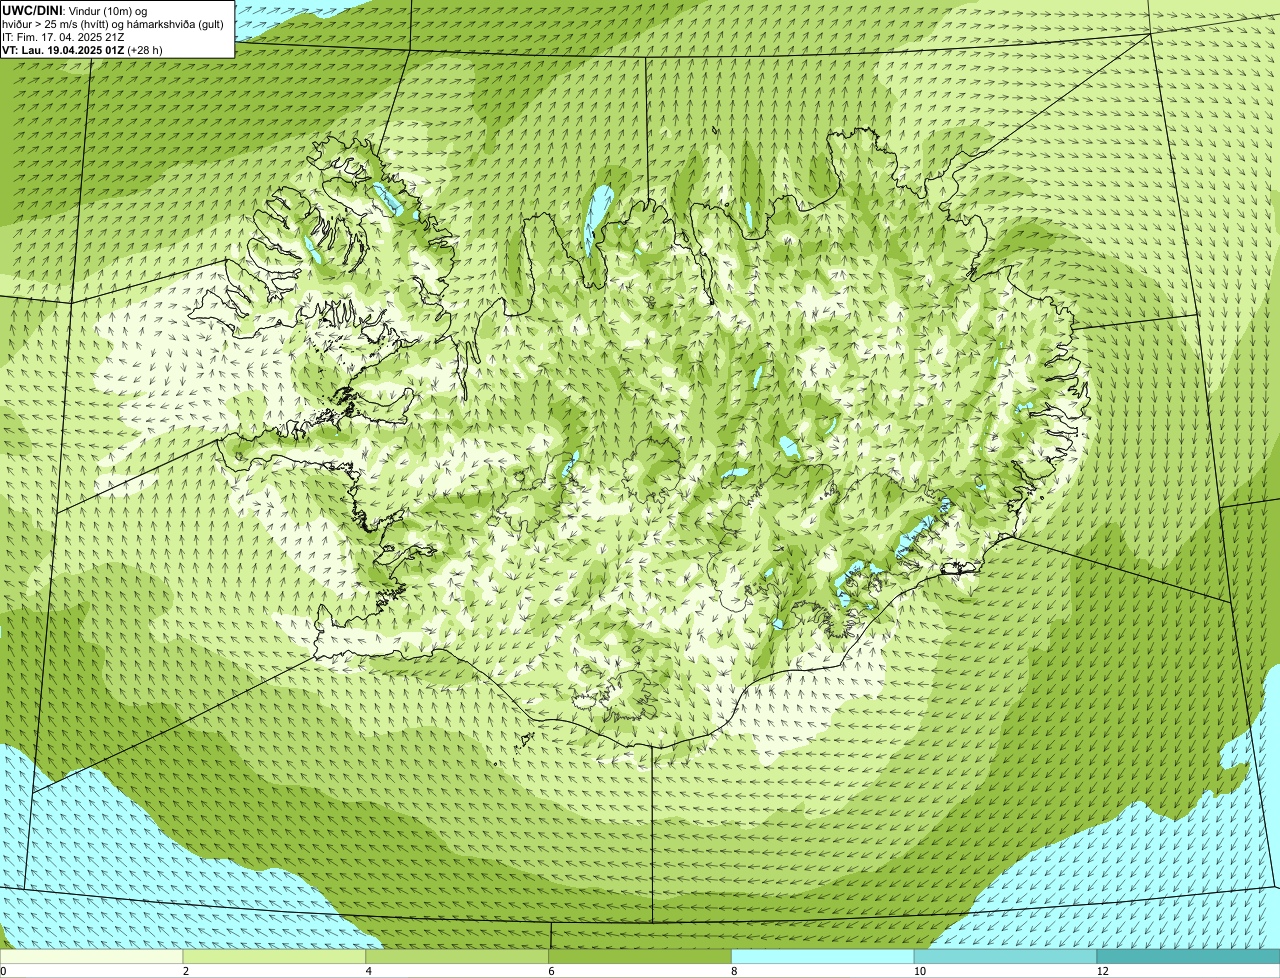This screenshot has height=978, width=1280.
Task: Click the 'hviður > 25 m/s (hvítt)' legend line
Action: 113,24
